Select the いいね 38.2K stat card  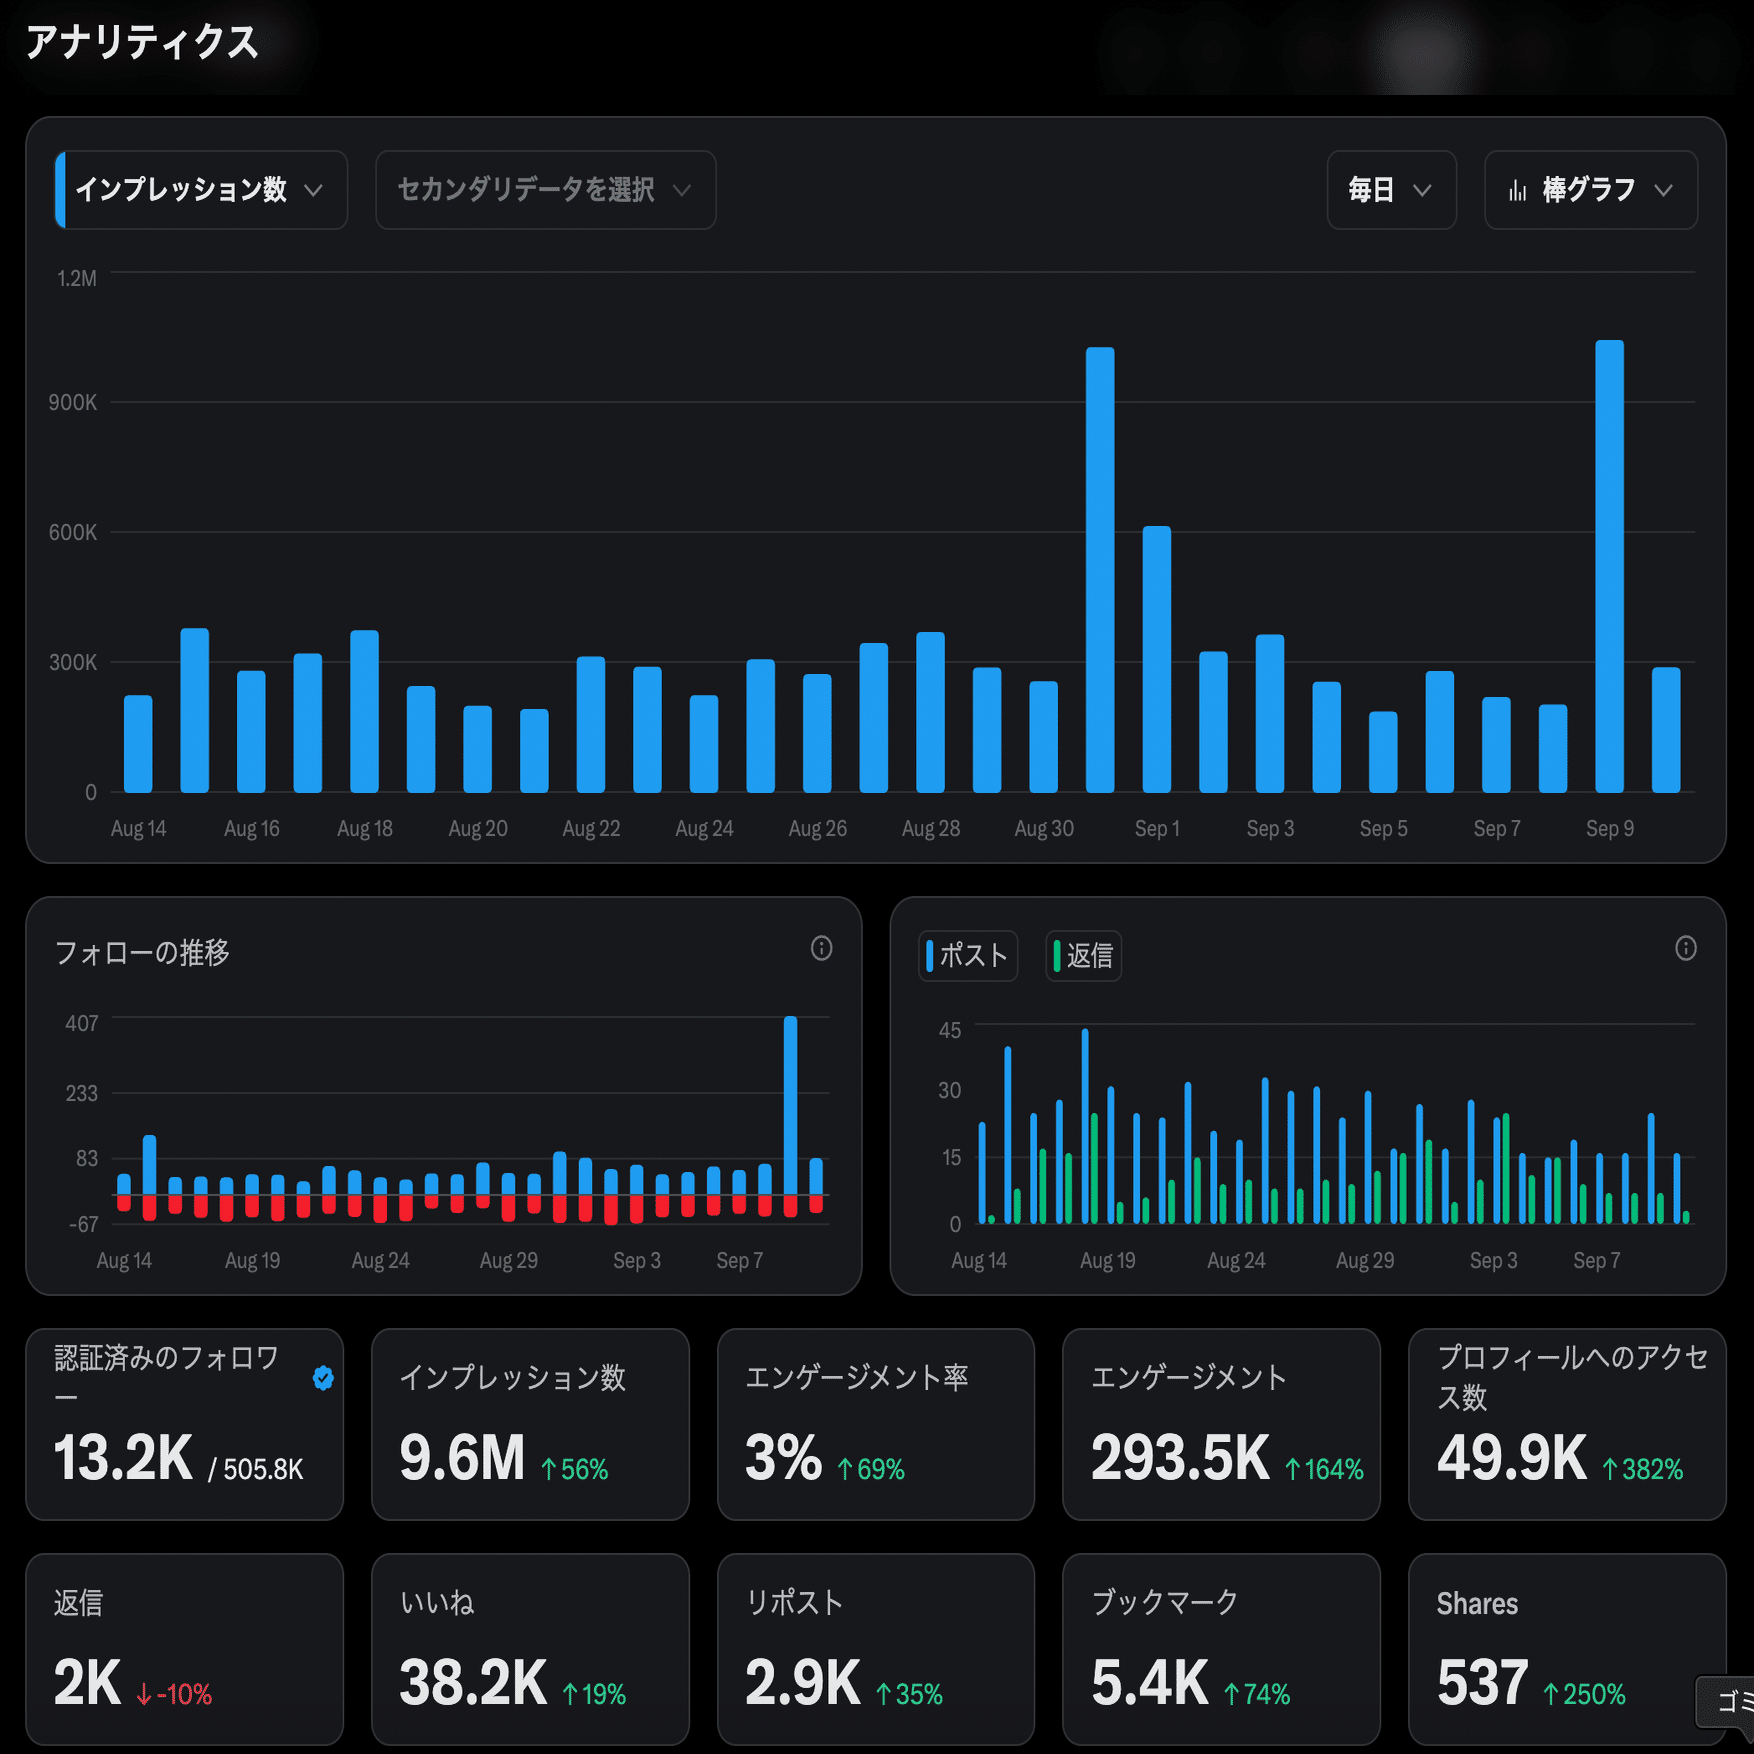tap(530, 1649)
